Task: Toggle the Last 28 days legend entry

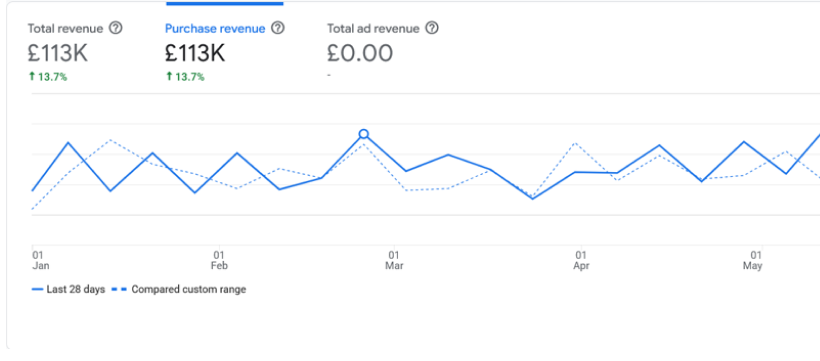Action: pos(69,289)
